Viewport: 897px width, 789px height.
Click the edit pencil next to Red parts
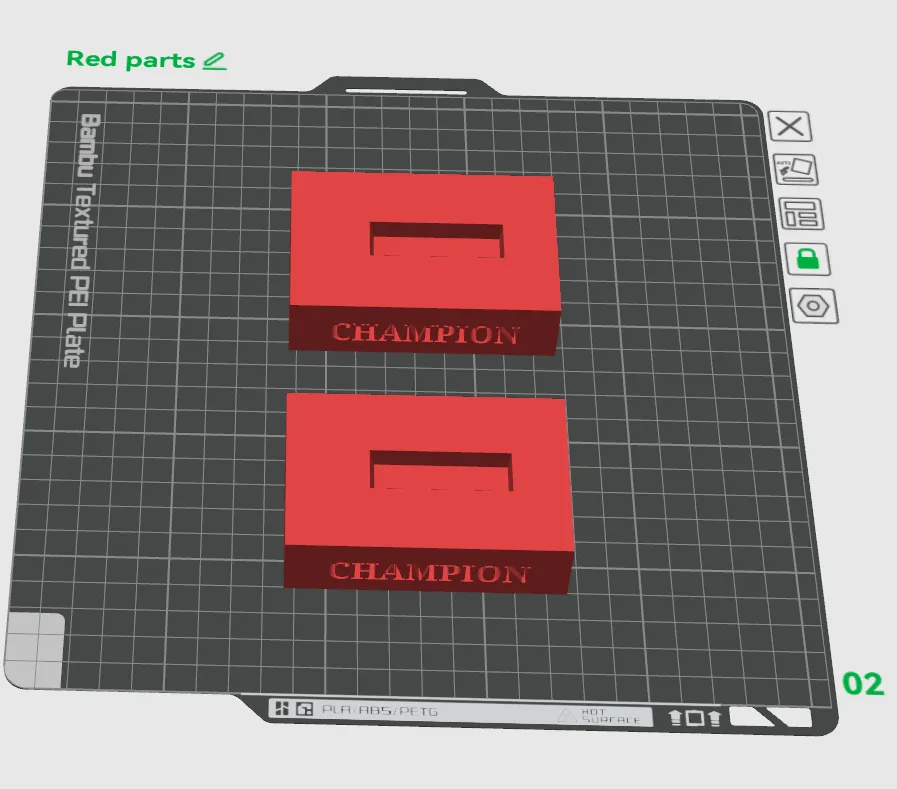215,61
